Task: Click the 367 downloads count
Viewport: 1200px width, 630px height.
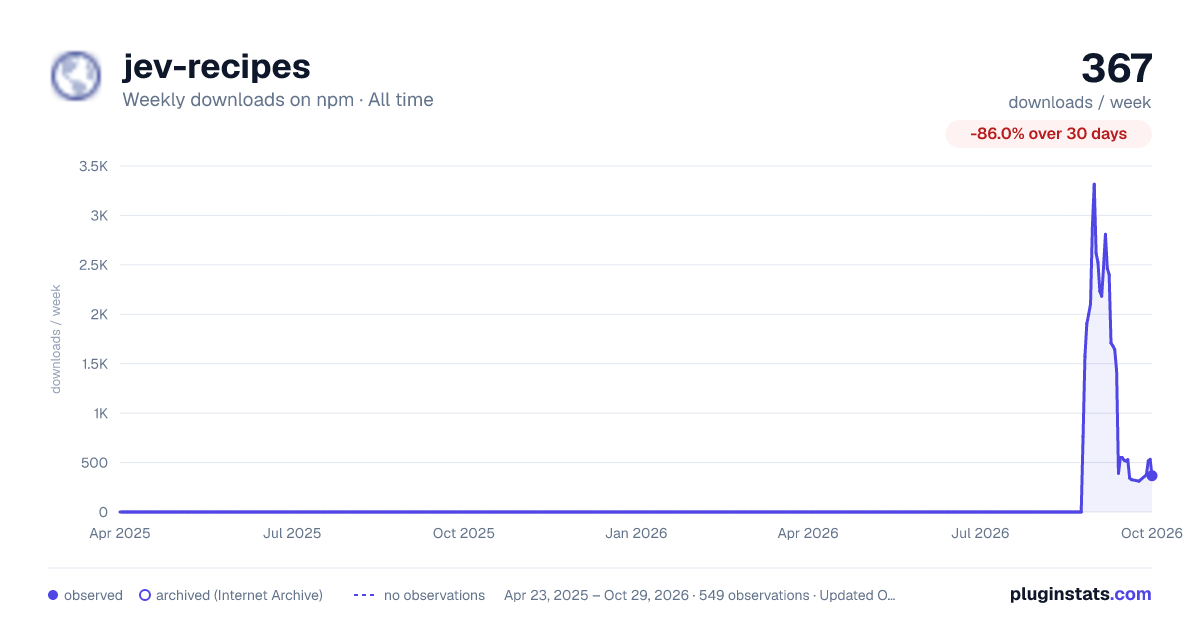Action: 1117,68
